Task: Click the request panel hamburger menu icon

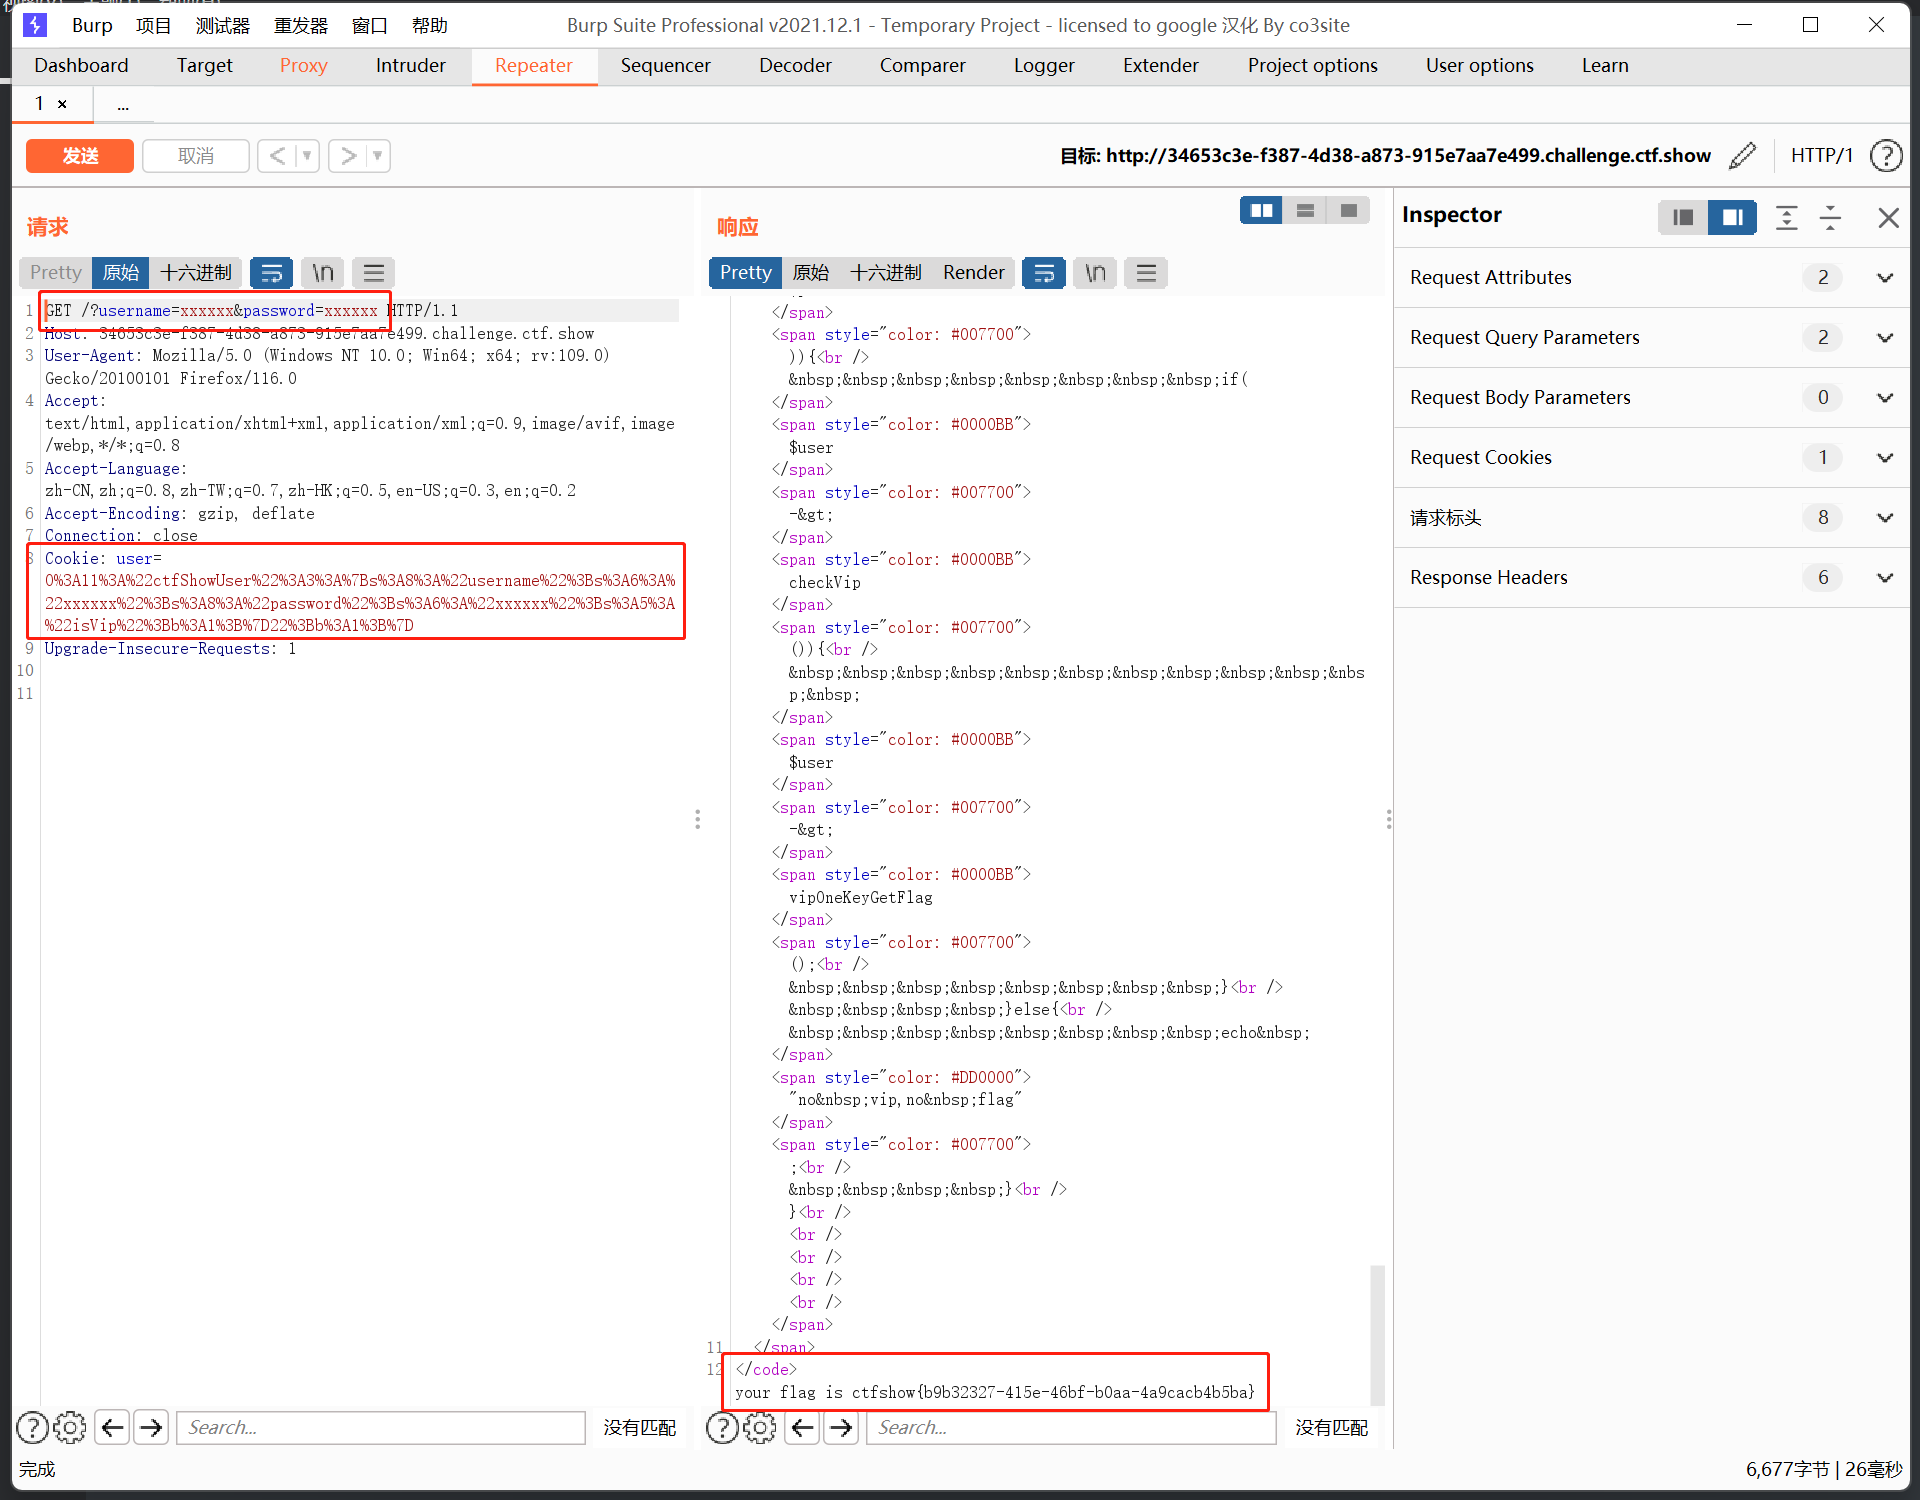Action: (373, 272)
